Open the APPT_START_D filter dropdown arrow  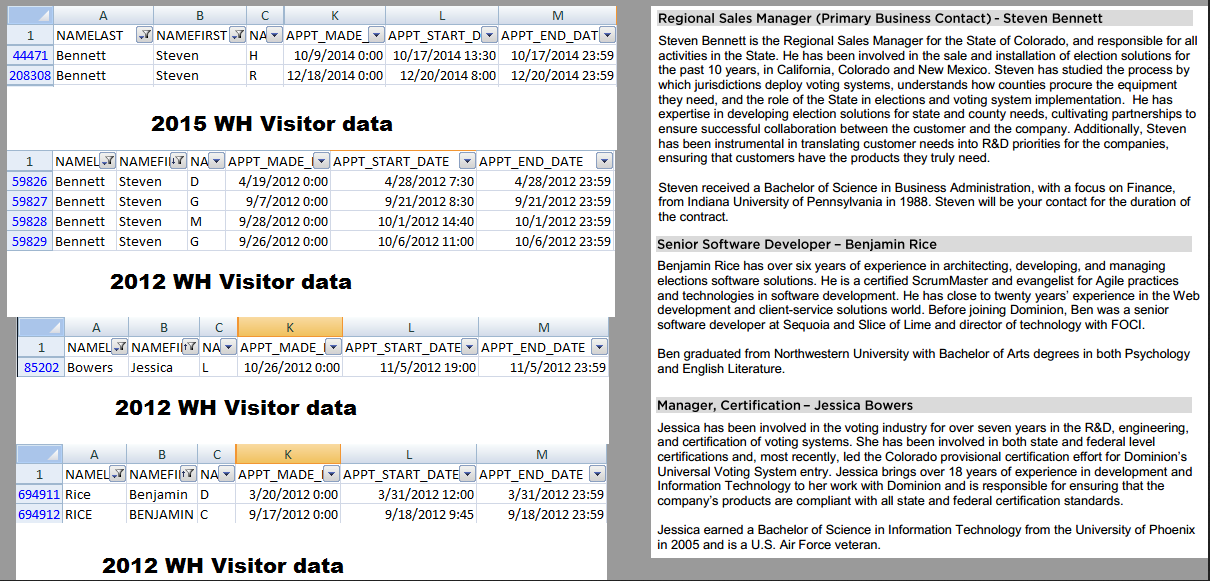[489, 35]
